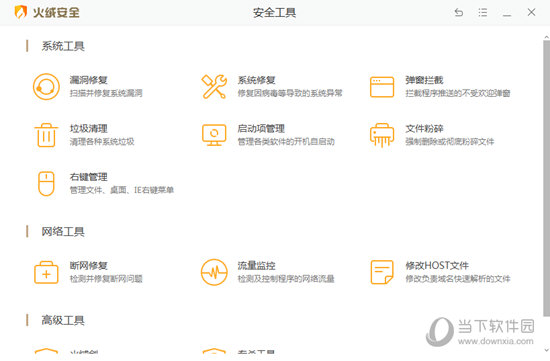Click description 强制删除或彻底粉碎文件

click(450, 141)
